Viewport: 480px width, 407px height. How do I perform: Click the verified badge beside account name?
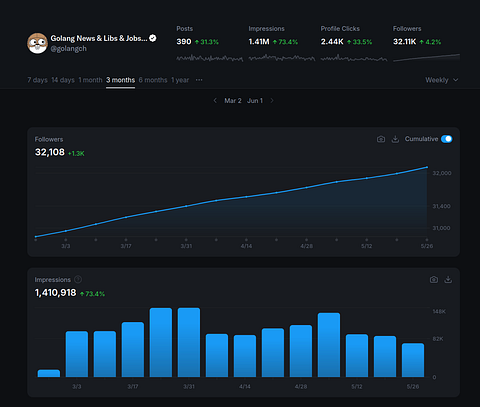click(x=153, y=38)
